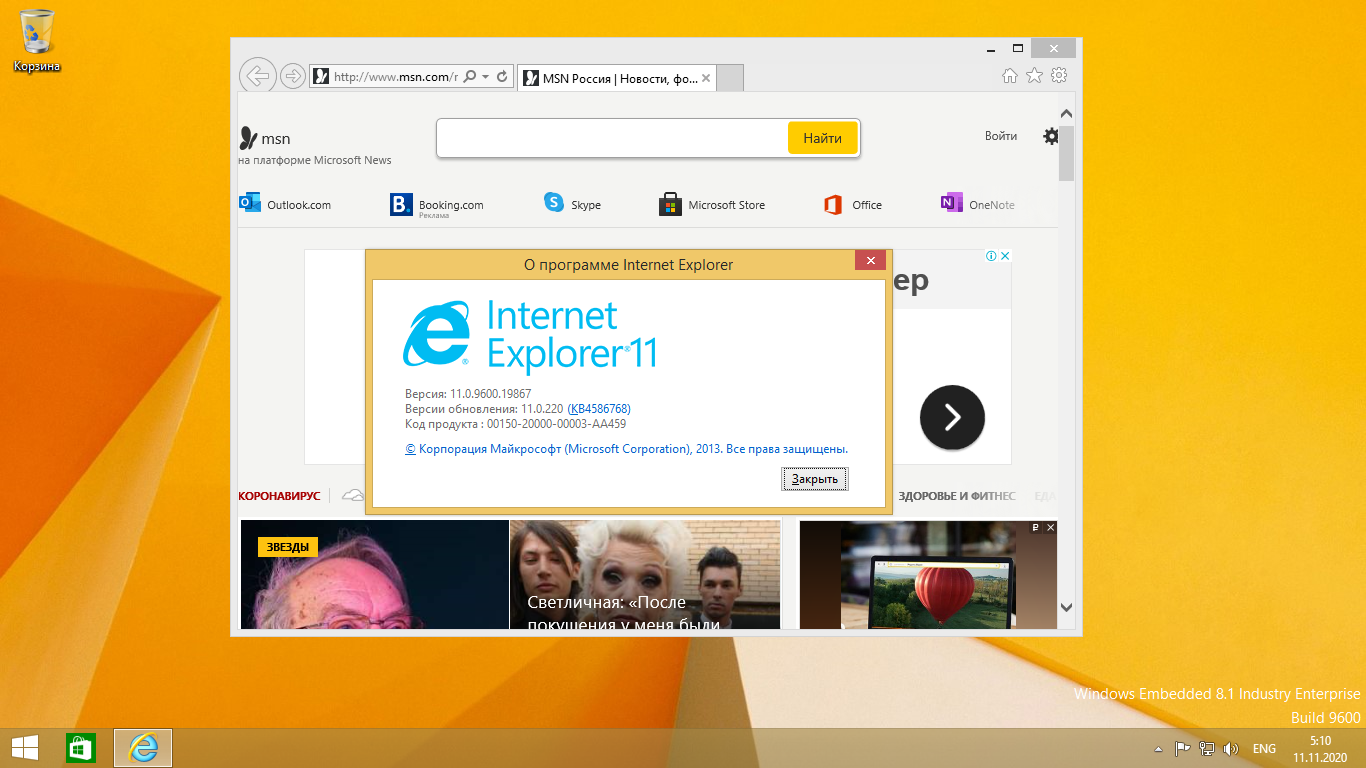Viewport: 1366px width, 768px height.
Task: Open the IE Tools gear icon
Action: (x=1059, y=76)
